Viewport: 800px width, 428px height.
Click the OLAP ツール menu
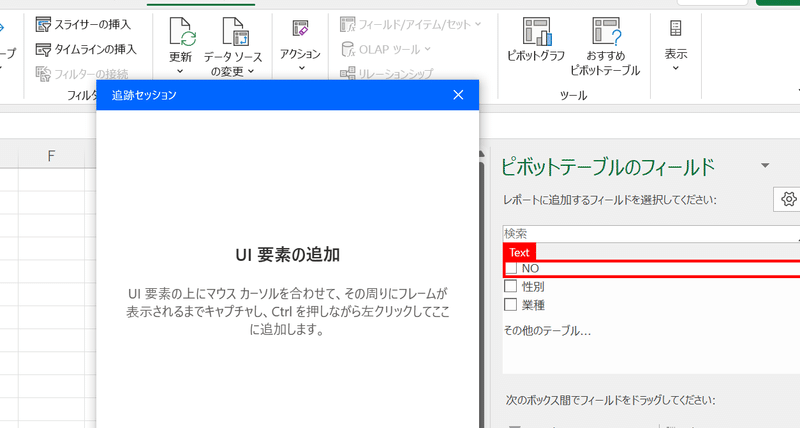coord(386,49)
